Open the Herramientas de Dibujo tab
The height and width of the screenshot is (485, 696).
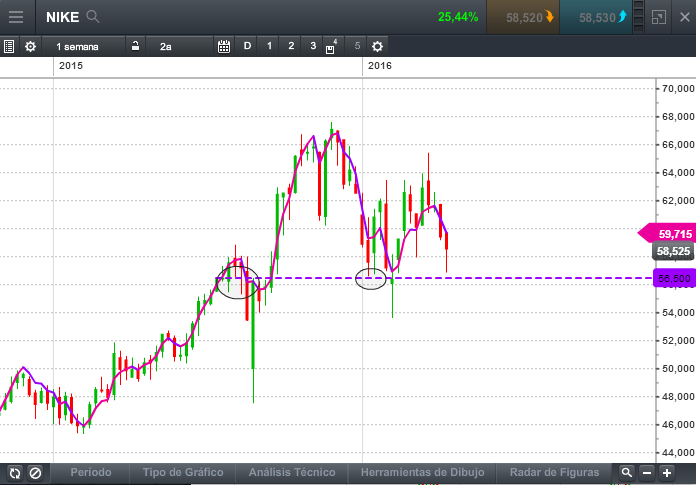pos(422,472)
